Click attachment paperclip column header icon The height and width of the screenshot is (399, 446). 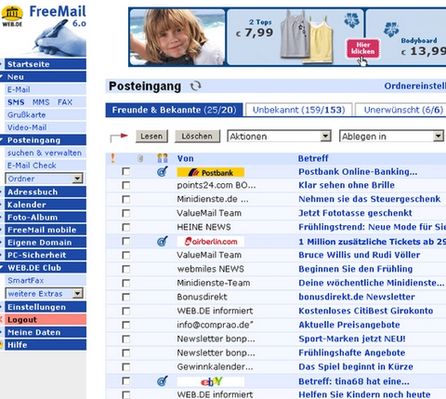pyautogui.click(x=140, y=158)
